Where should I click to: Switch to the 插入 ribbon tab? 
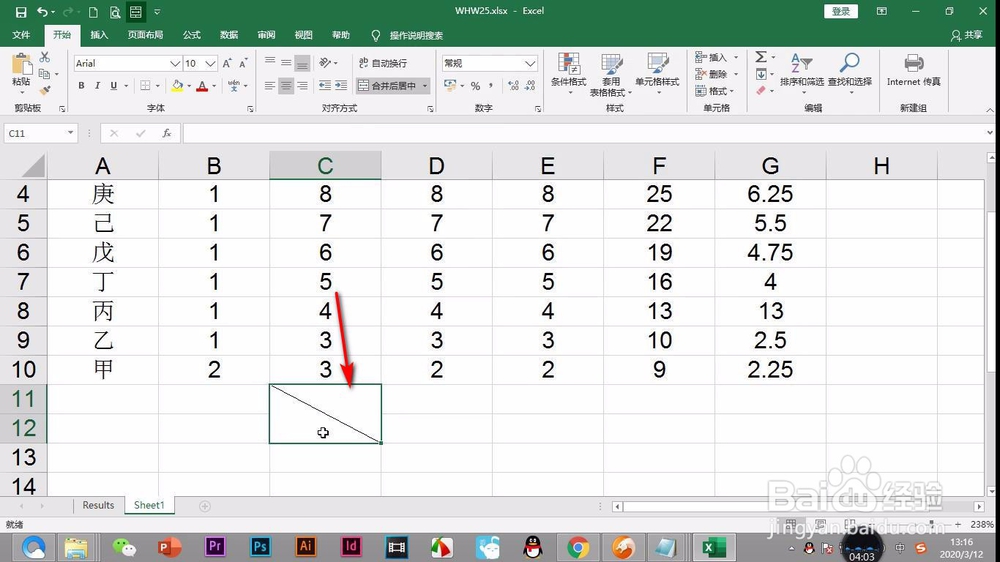click(99, 35)
